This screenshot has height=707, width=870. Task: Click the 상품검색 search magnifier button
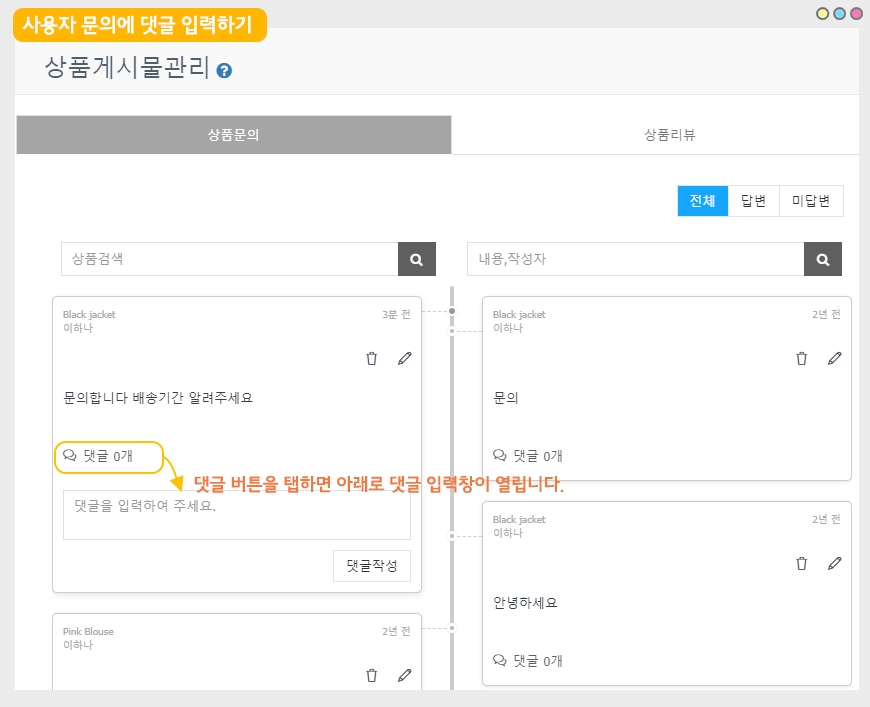pos(417,259)
